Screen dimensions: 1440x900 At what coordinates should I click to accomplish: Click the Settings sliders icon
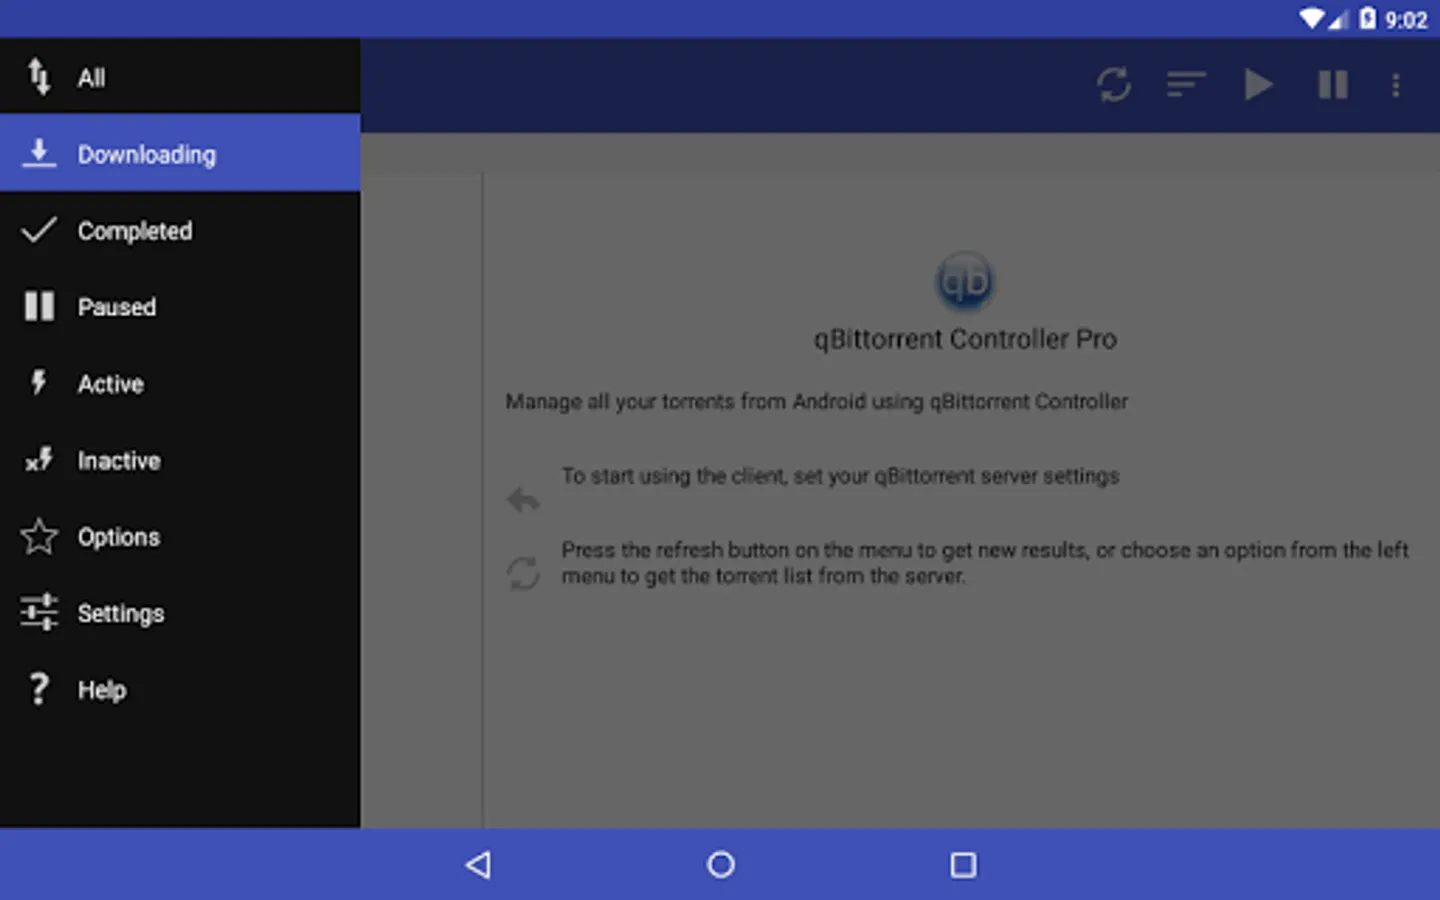pyautogui.click(x=39, y=612)
